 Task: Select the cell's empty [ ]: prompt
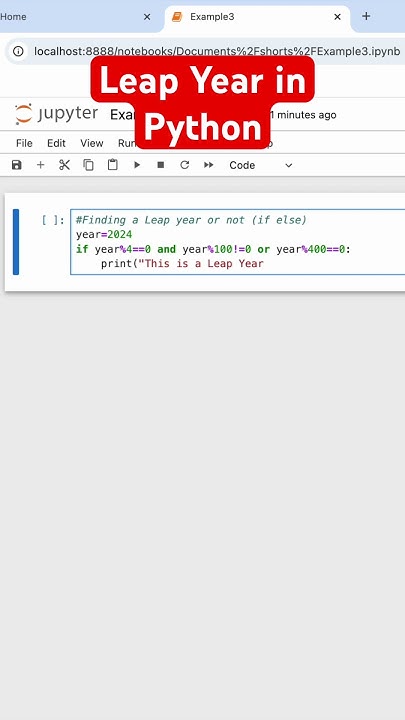tap(53, 220)
